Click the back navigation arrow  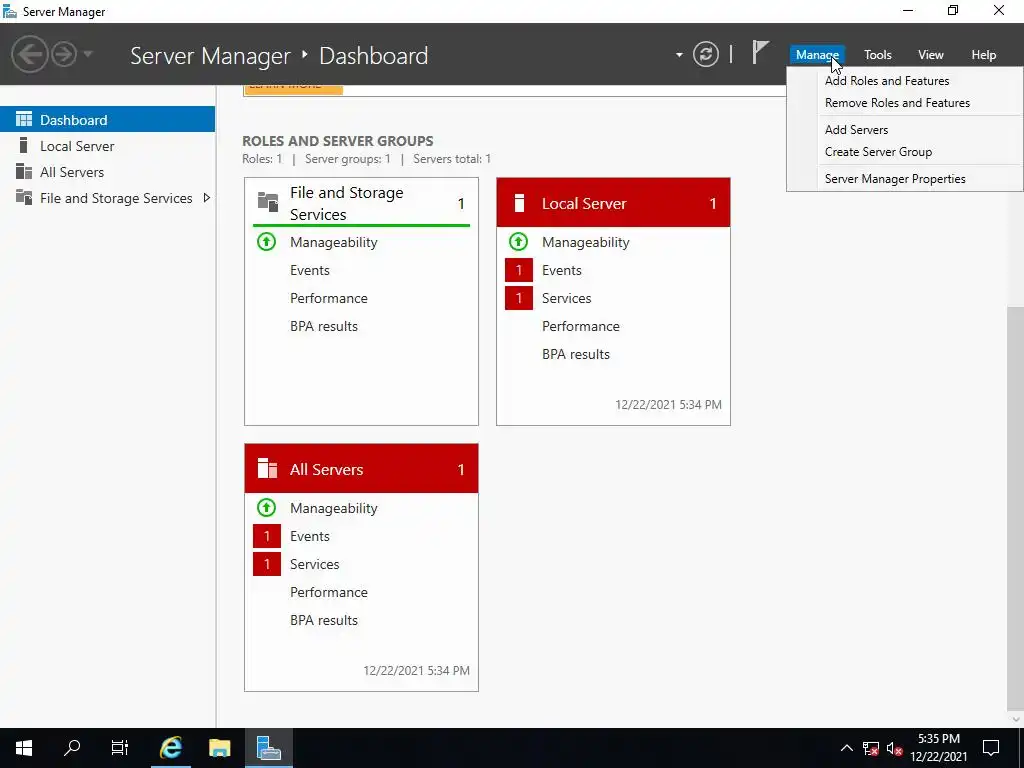pos(29,54)
